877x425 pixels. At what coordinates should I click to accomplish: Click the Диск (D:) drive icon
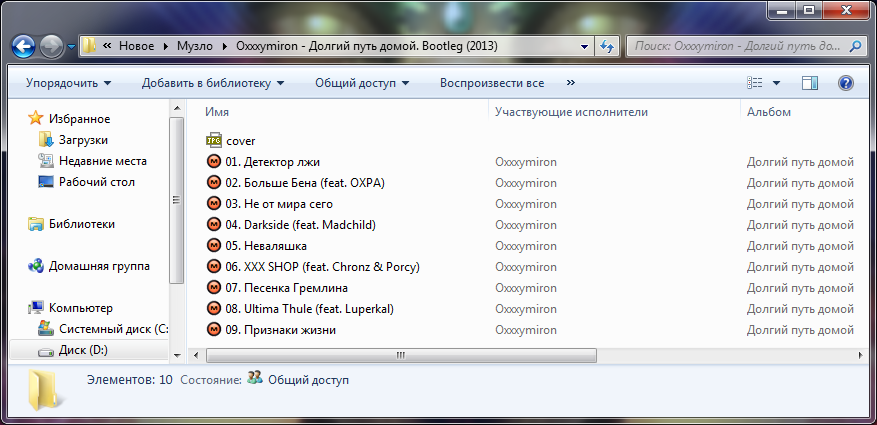click(46, 351)
